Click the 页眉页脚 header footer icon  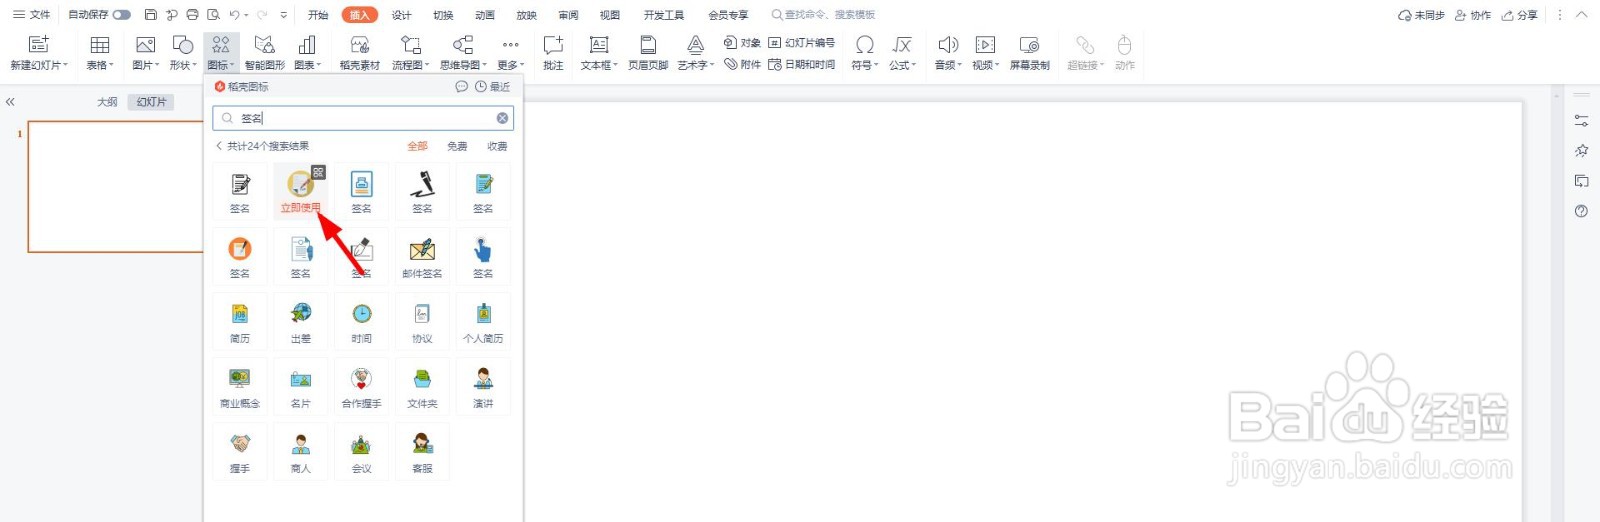(648, 45)
